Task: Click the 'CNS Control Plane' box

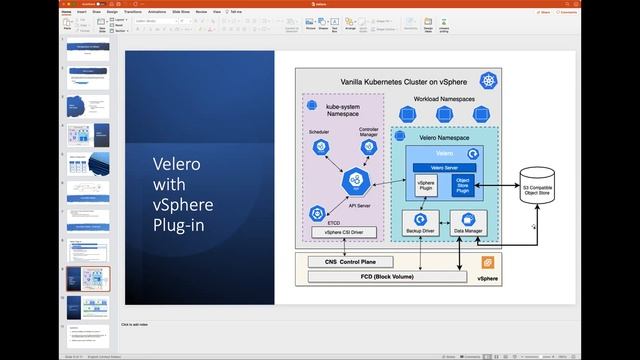Action: pyautogui.click(x=351, y=262)
